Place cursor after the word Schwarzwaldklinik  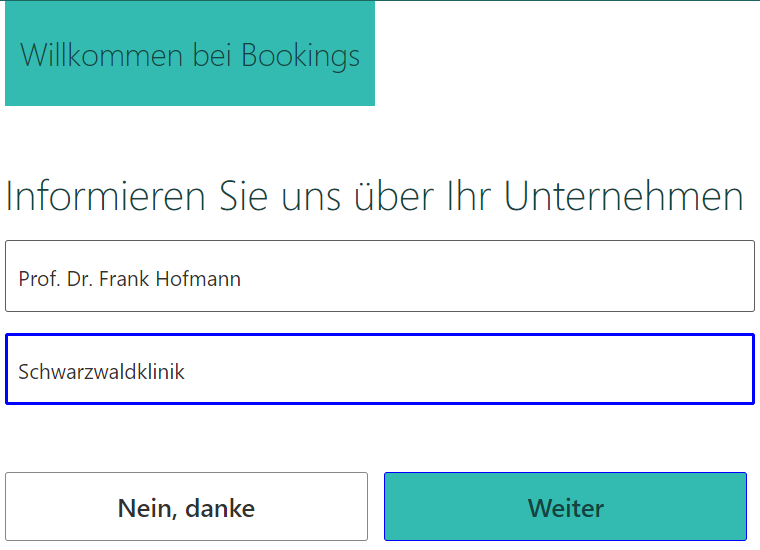pos(186,372)
